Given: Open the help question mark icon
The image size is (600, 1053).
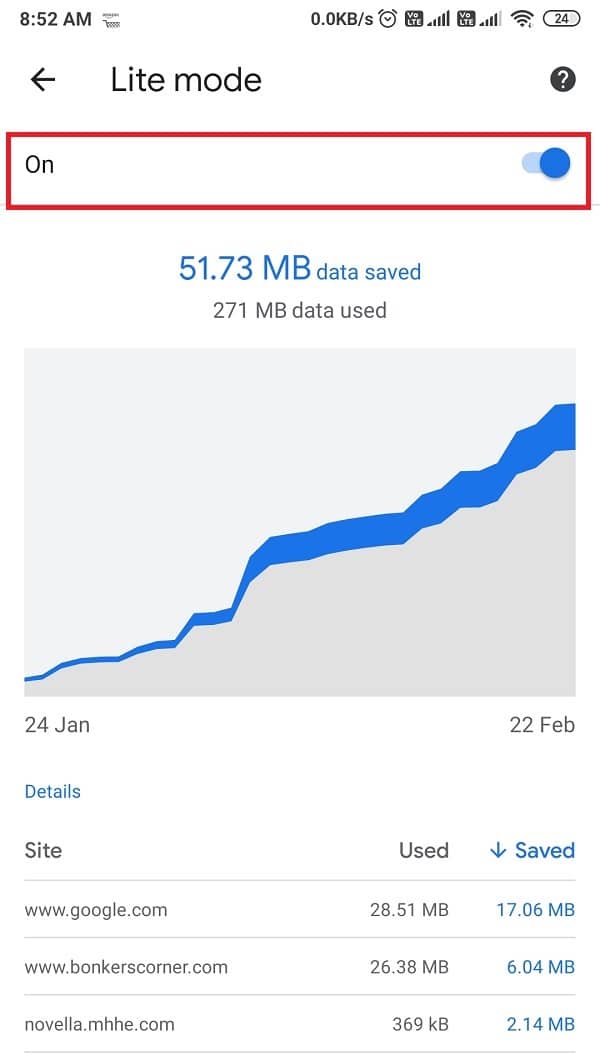Looking at the screenshot, I should click(x=563, y=80).
